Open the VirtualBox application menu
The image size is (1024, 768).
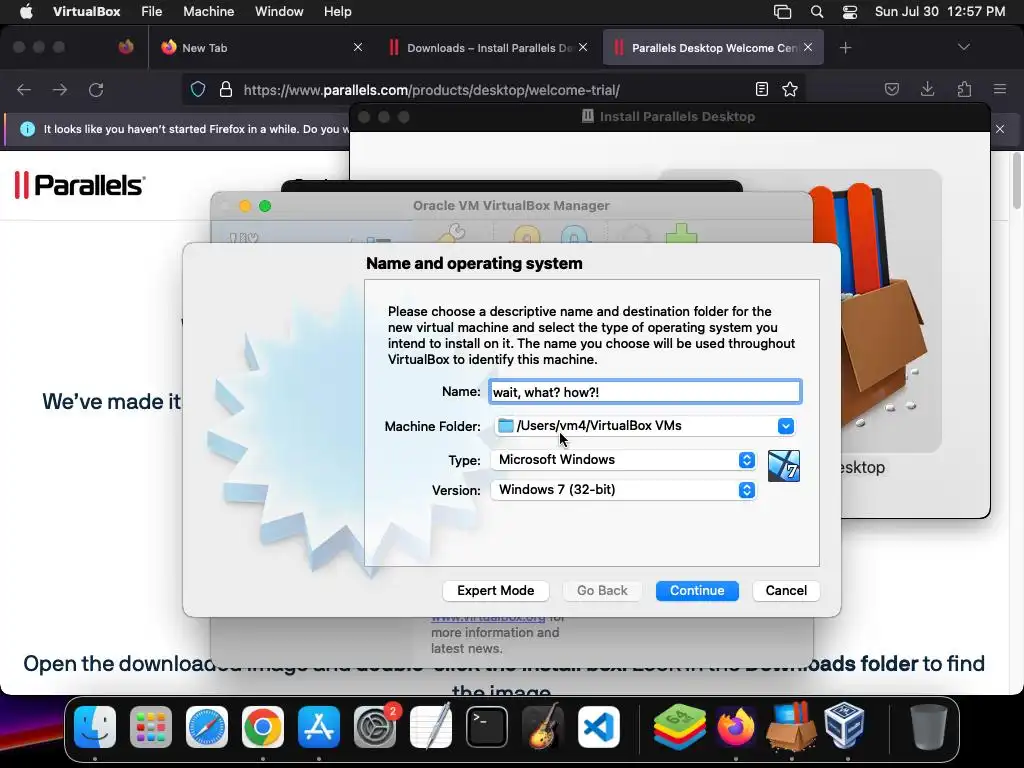tap(86, 12)
